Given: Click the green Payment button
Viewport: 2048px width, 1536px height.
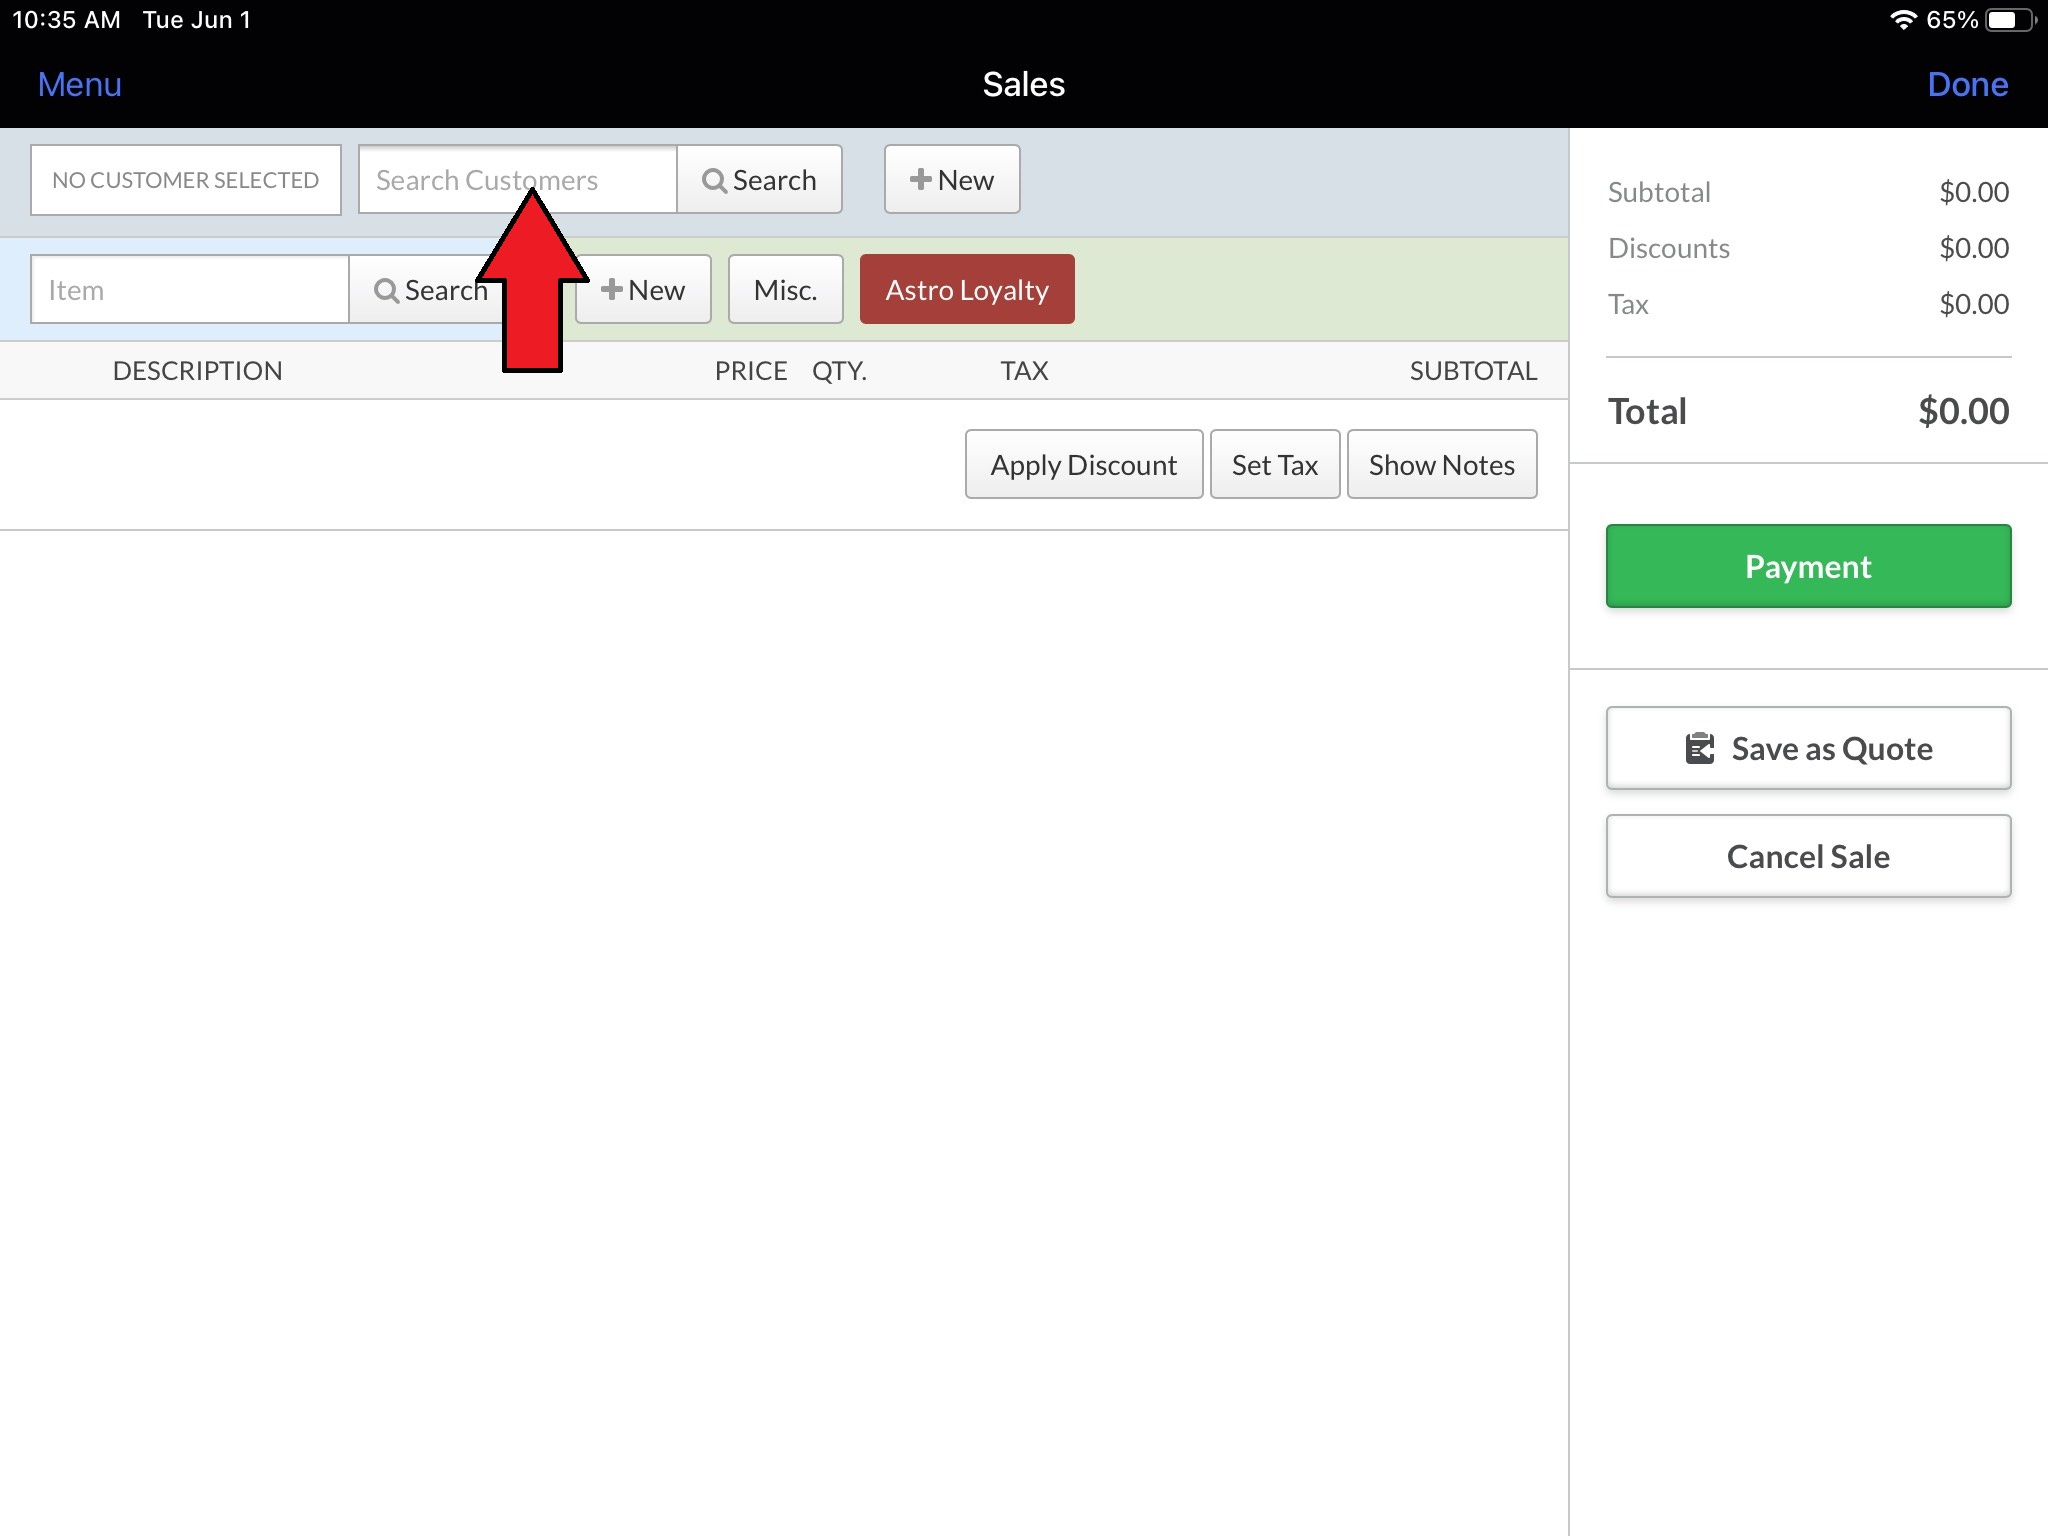Looking at the screenshot, I should tap(1808, 567).
